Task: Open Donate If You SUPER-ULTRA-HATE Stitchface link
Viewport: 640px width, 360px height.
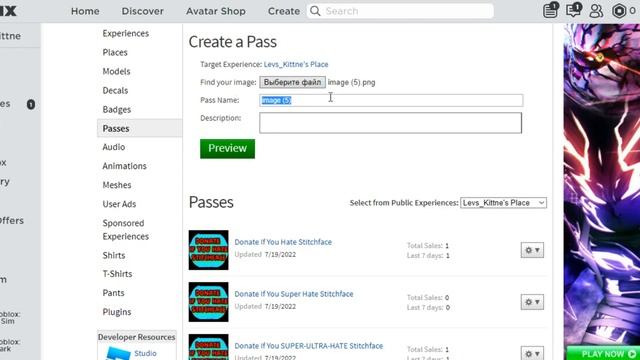Action: (x=309, y=346)
